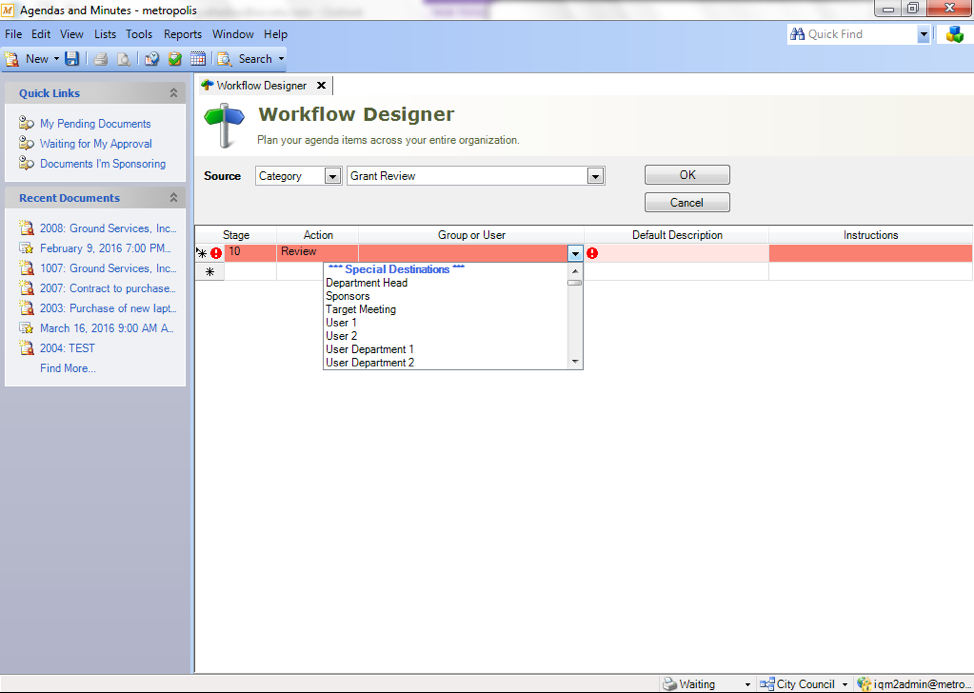Open the Help menu
Image resolution: width=974 pixels, height=693 pixels.
point(275,34)
